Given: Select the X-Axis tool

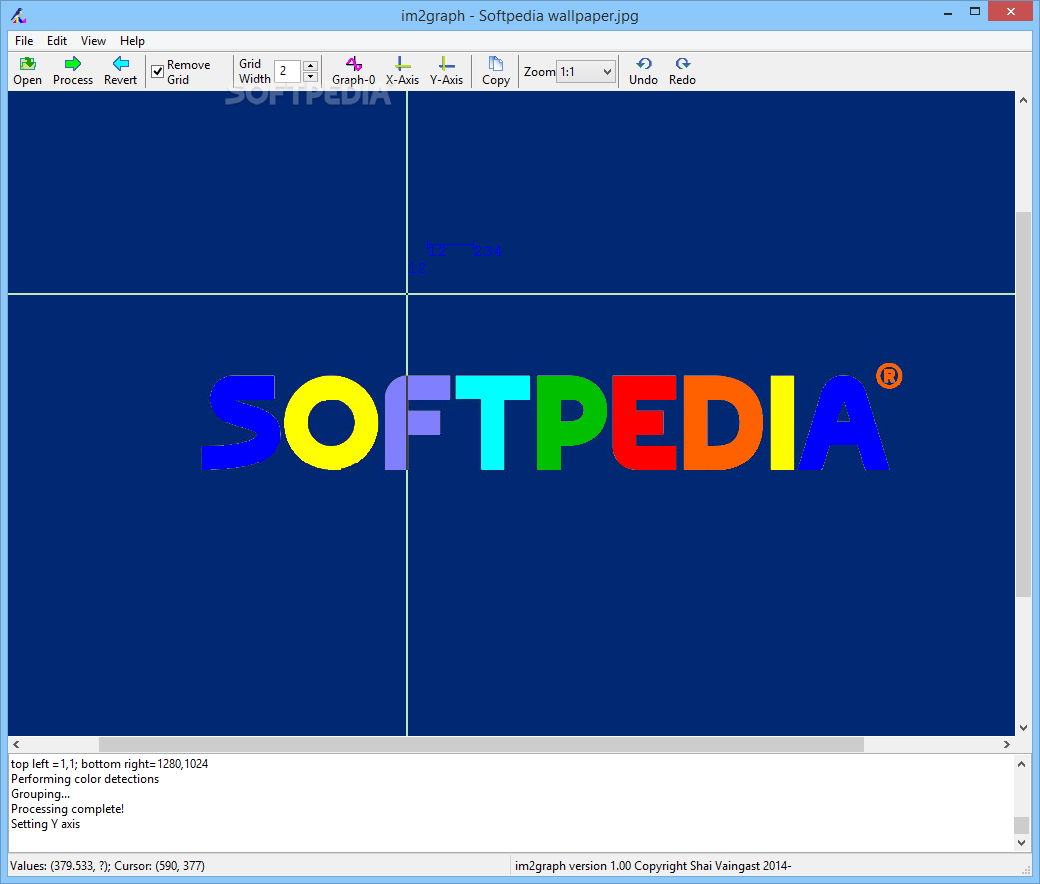Looking at the screenshot, I should pos(402,71).
